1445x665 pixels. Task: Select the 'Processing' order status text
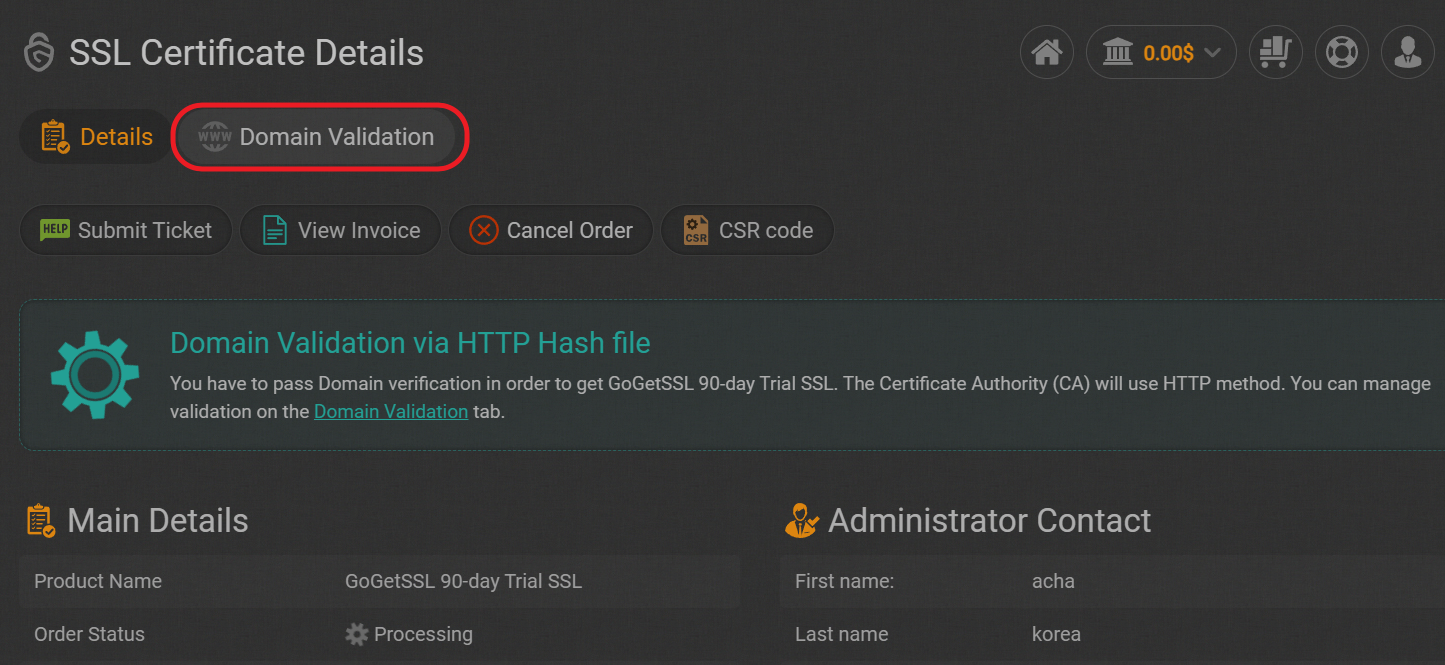pos(423,634)
